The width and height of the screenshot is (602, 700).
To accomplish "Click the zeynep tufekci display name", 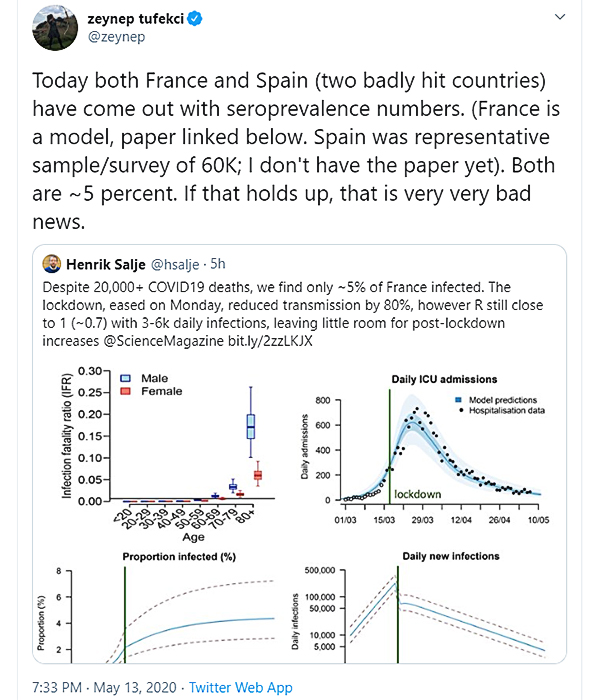I will click(136, 19).
